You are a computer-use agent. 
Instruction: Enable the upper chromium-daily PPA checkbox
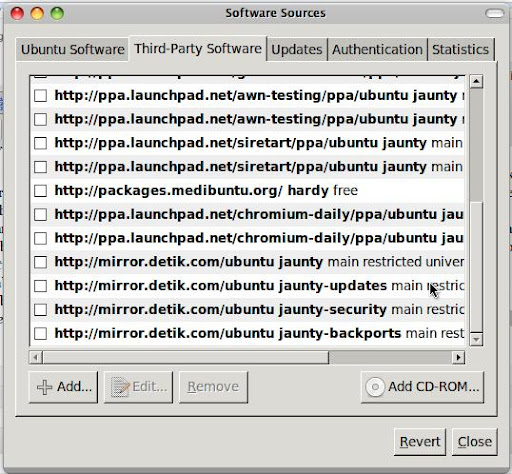coord(41,214)
